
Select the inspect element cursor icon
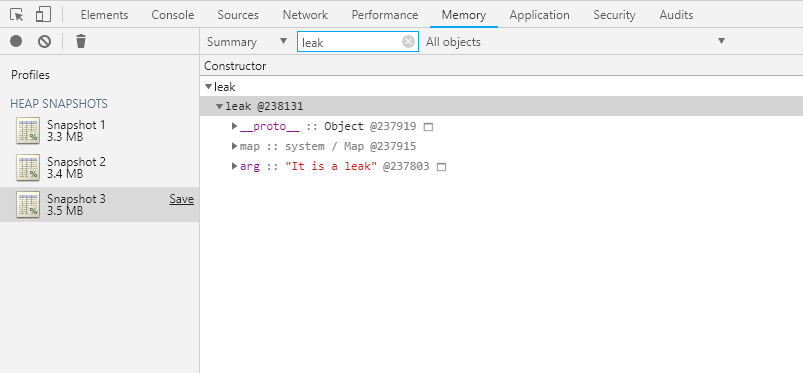click(x=16, y=15)
